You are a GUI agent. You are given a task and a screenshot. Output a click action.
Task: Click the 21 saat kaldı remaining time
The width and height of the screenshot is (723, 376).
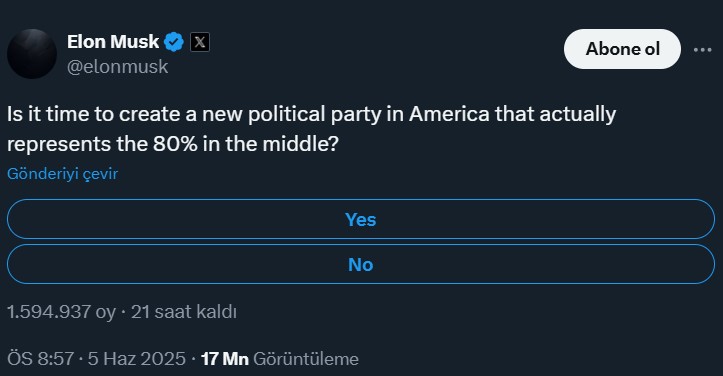(x=184, y=312)
